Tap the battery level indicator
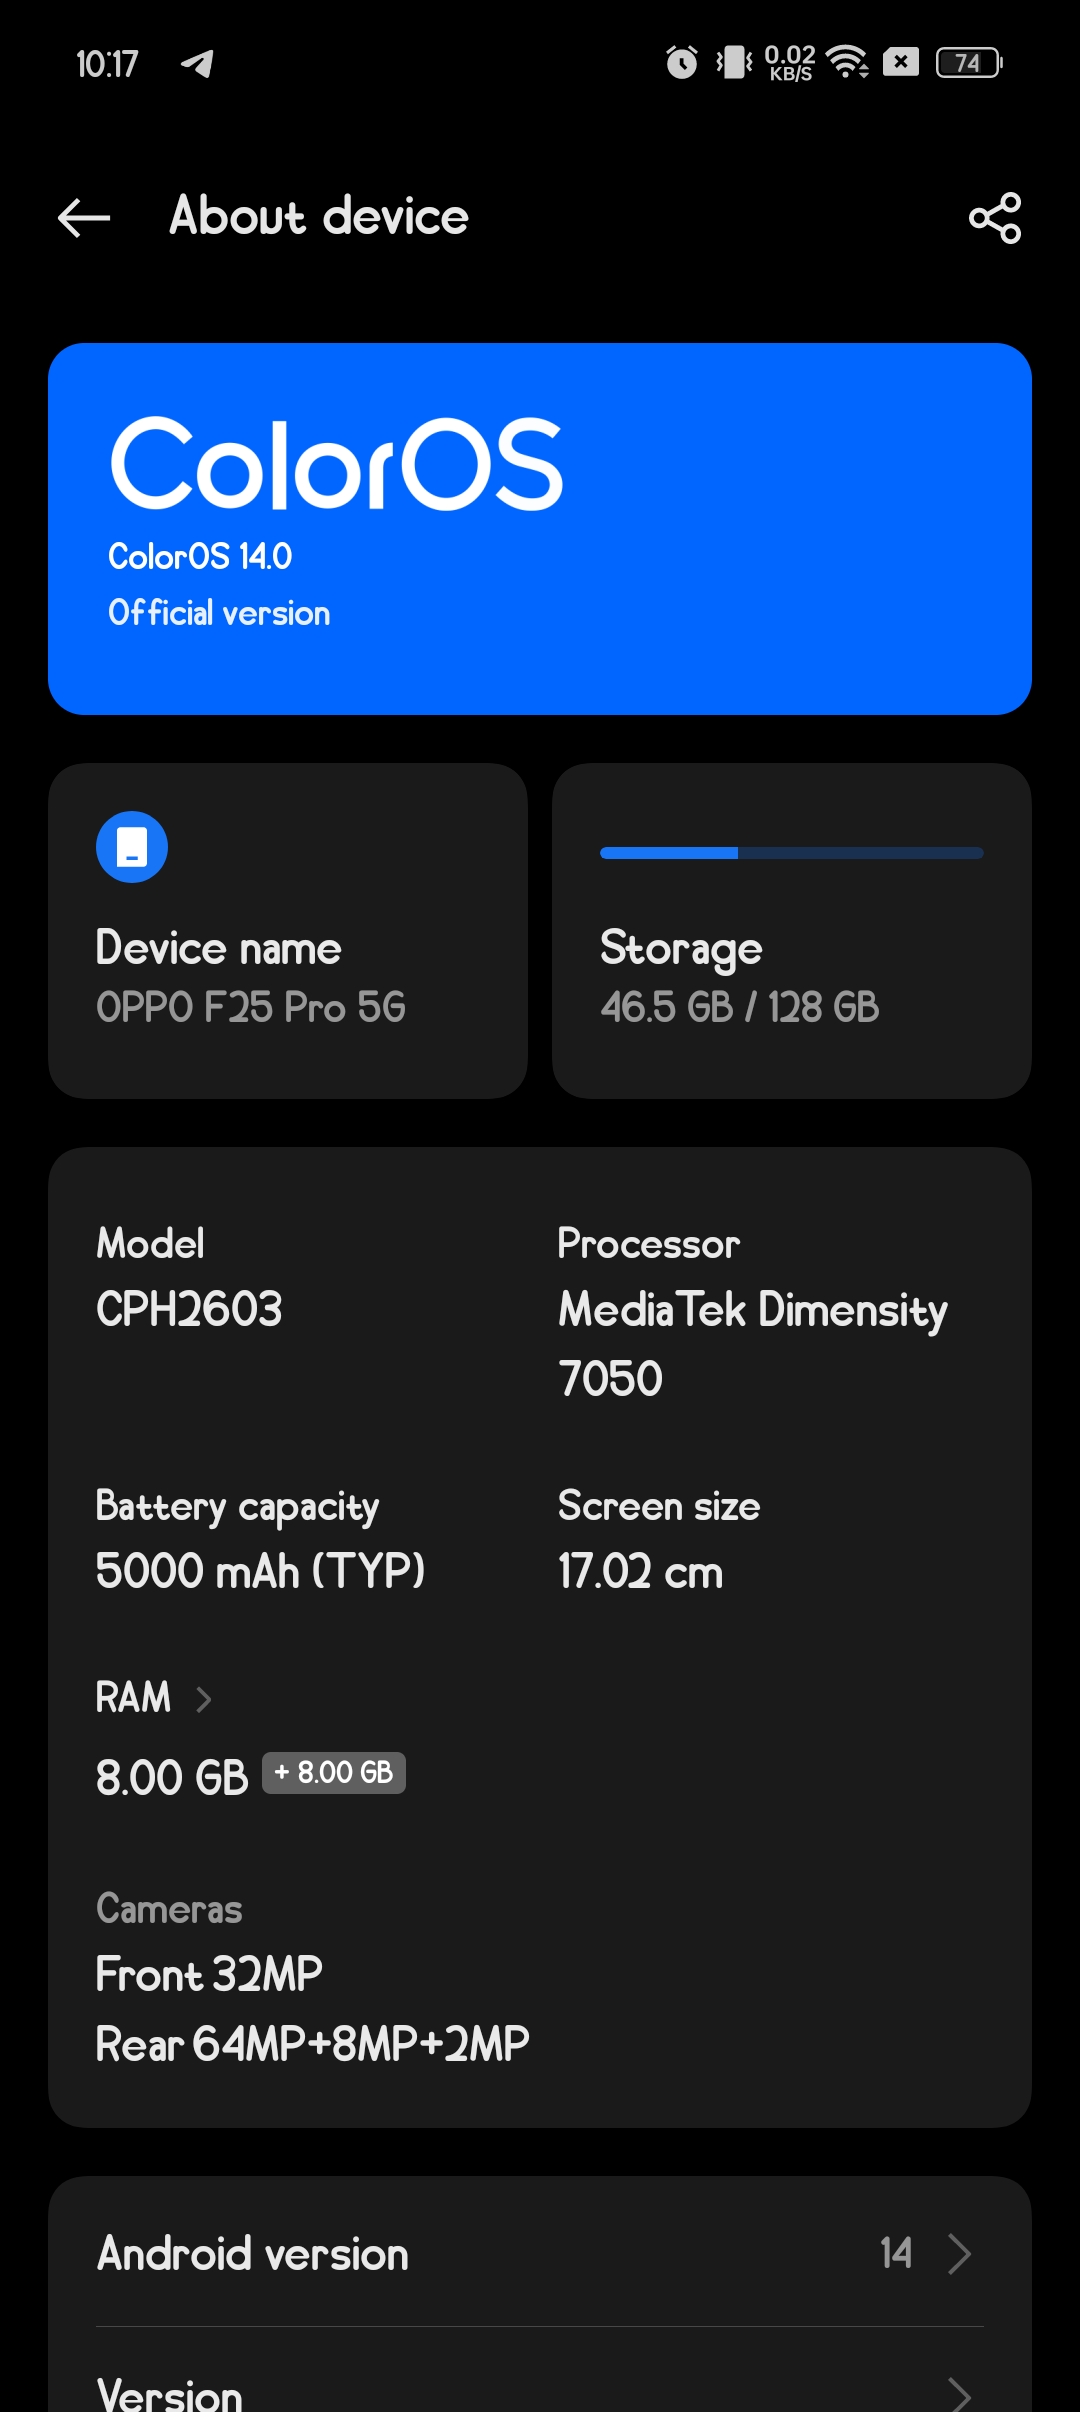The width and height of the screenshot is (1080, 2412). (x=968, y=63)
